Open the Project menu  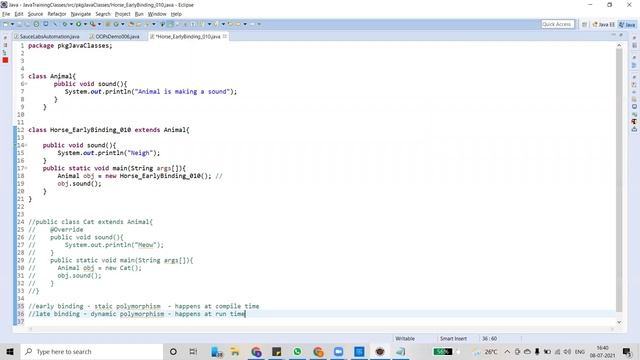point(122,14)
